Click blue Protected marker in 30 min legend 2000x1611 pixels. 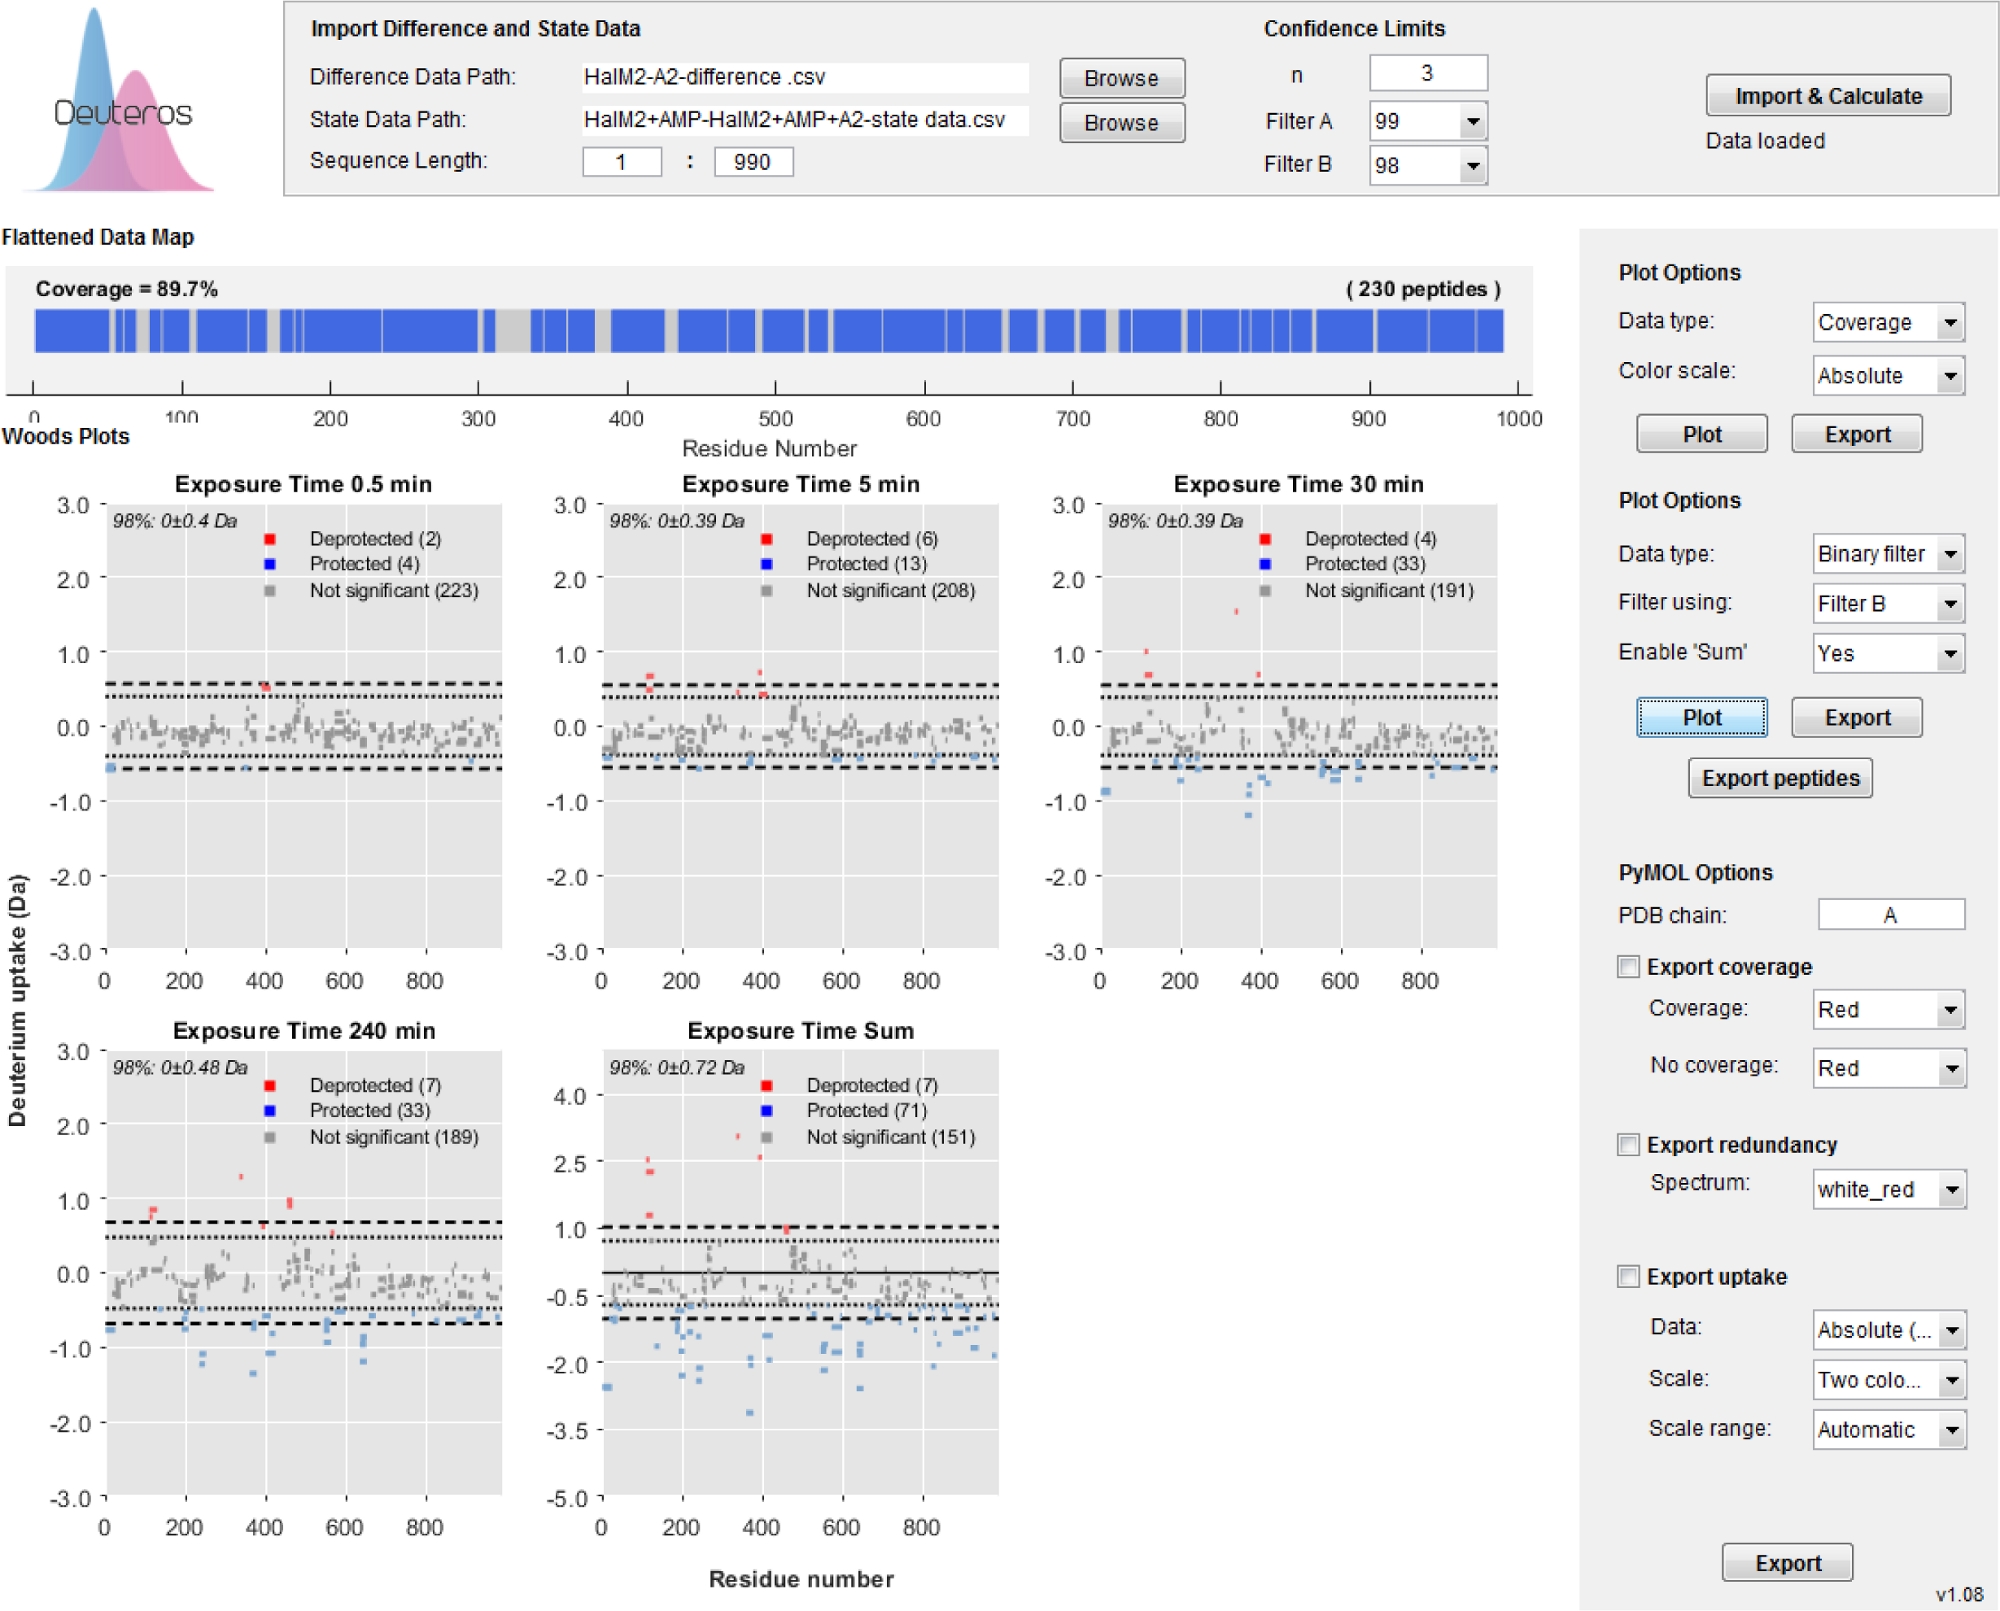pos(1265,564)
